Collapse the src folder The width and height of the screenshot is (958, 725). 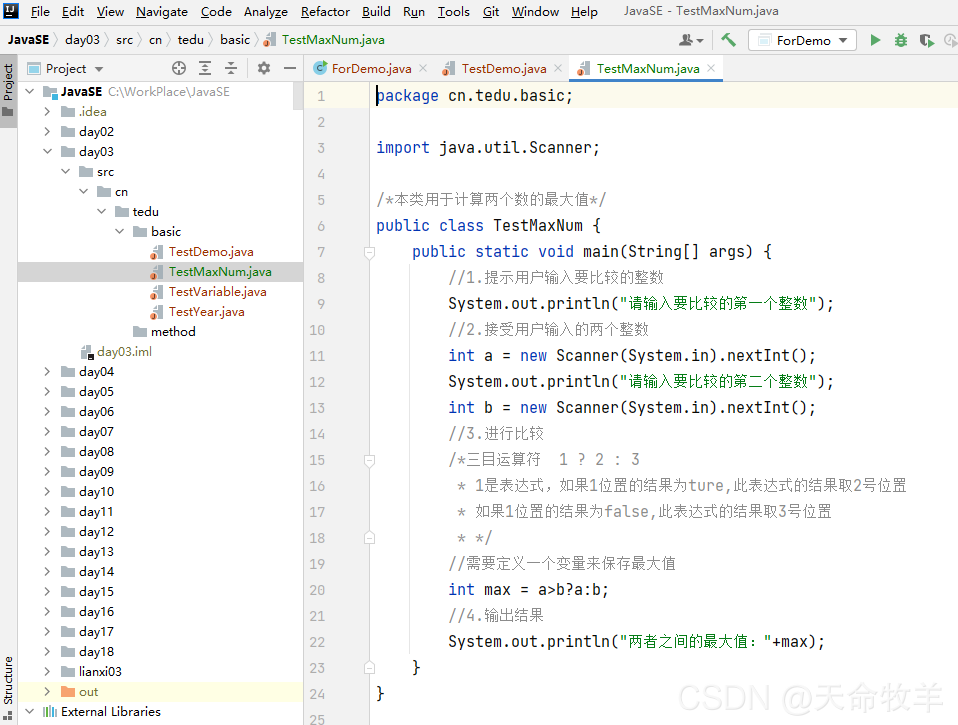tap(66, 172)
